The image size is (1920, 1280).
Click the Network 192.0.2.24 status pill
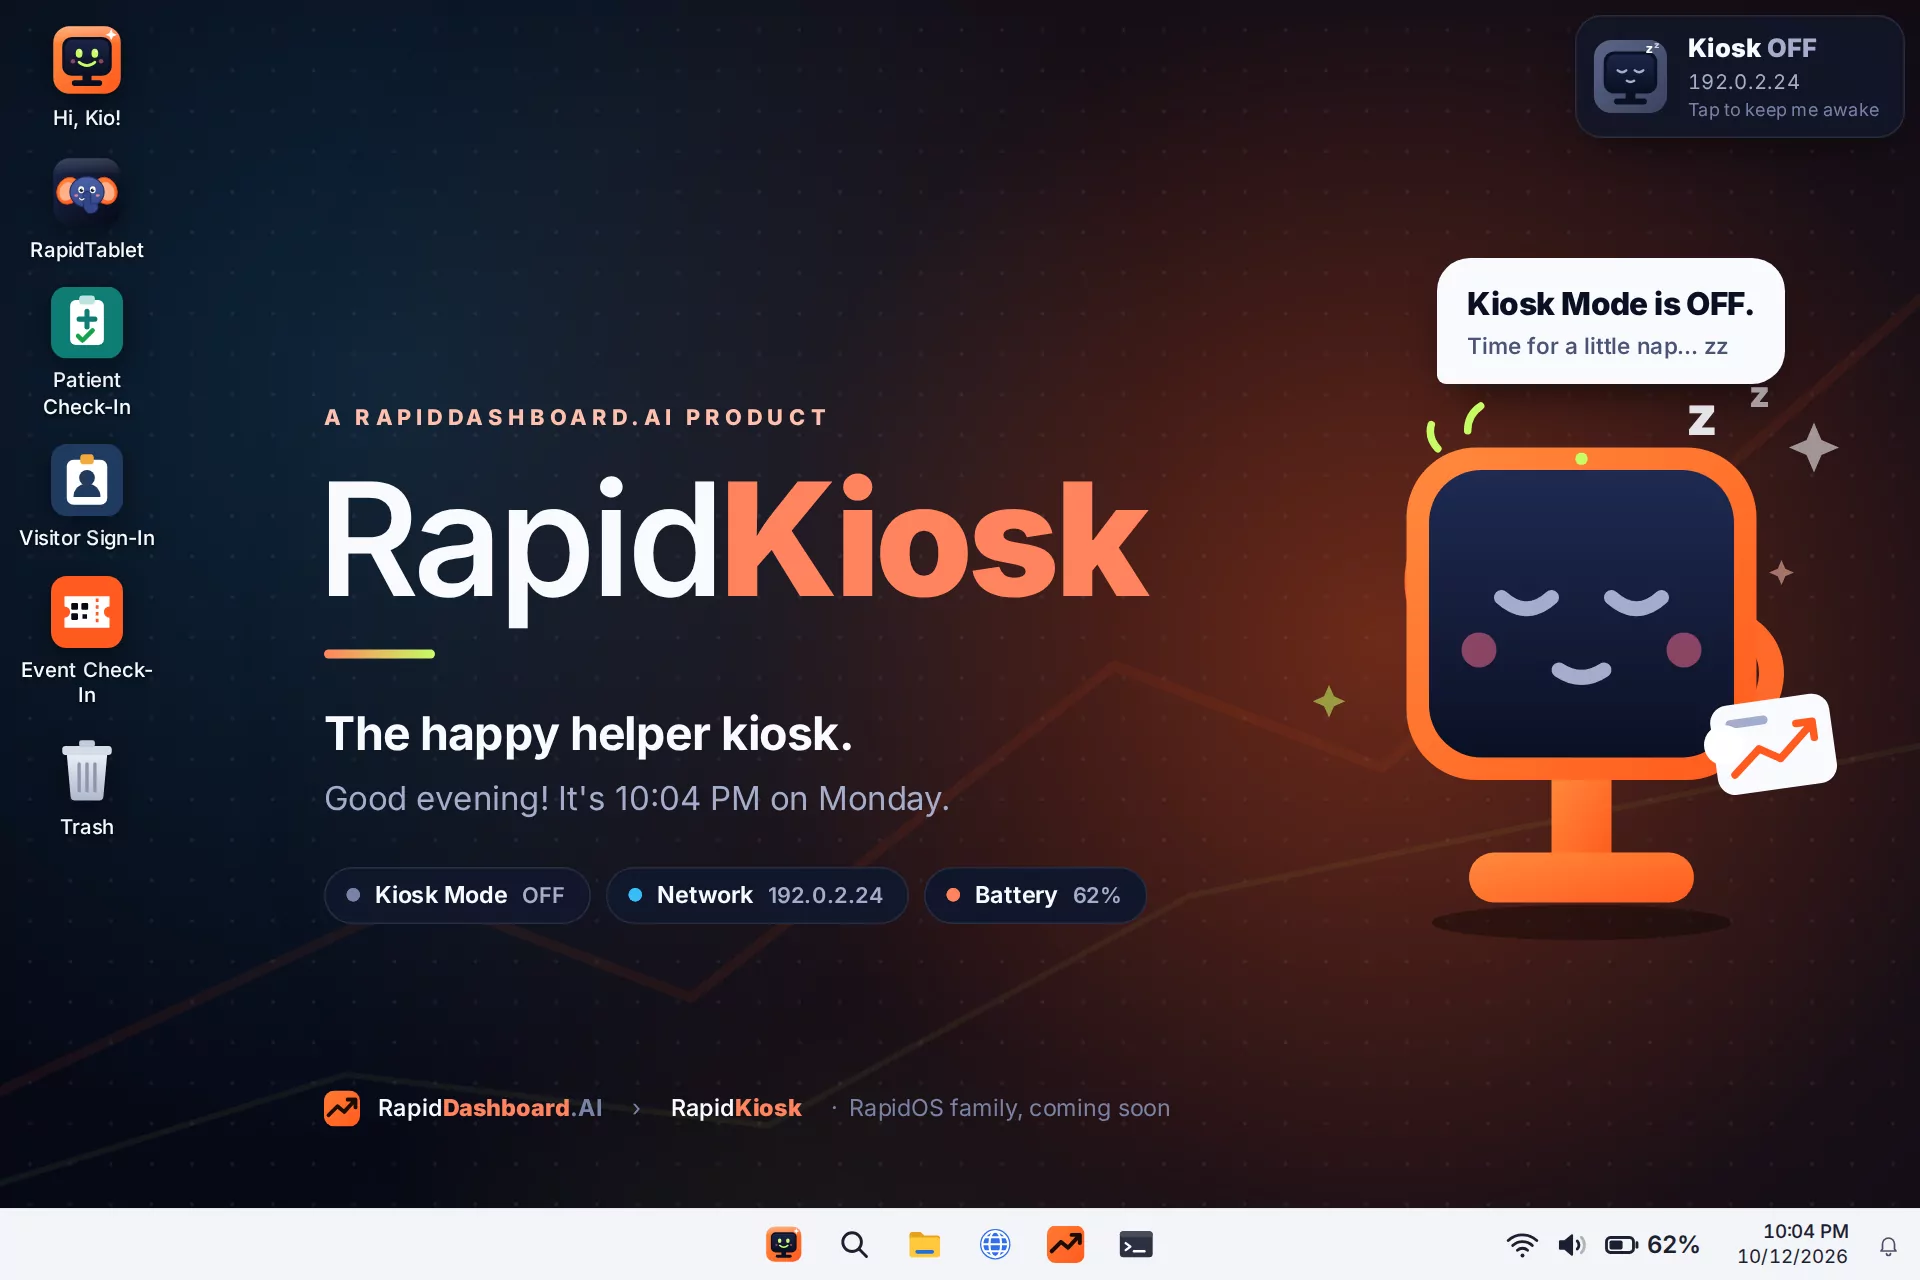pos(757,895)
